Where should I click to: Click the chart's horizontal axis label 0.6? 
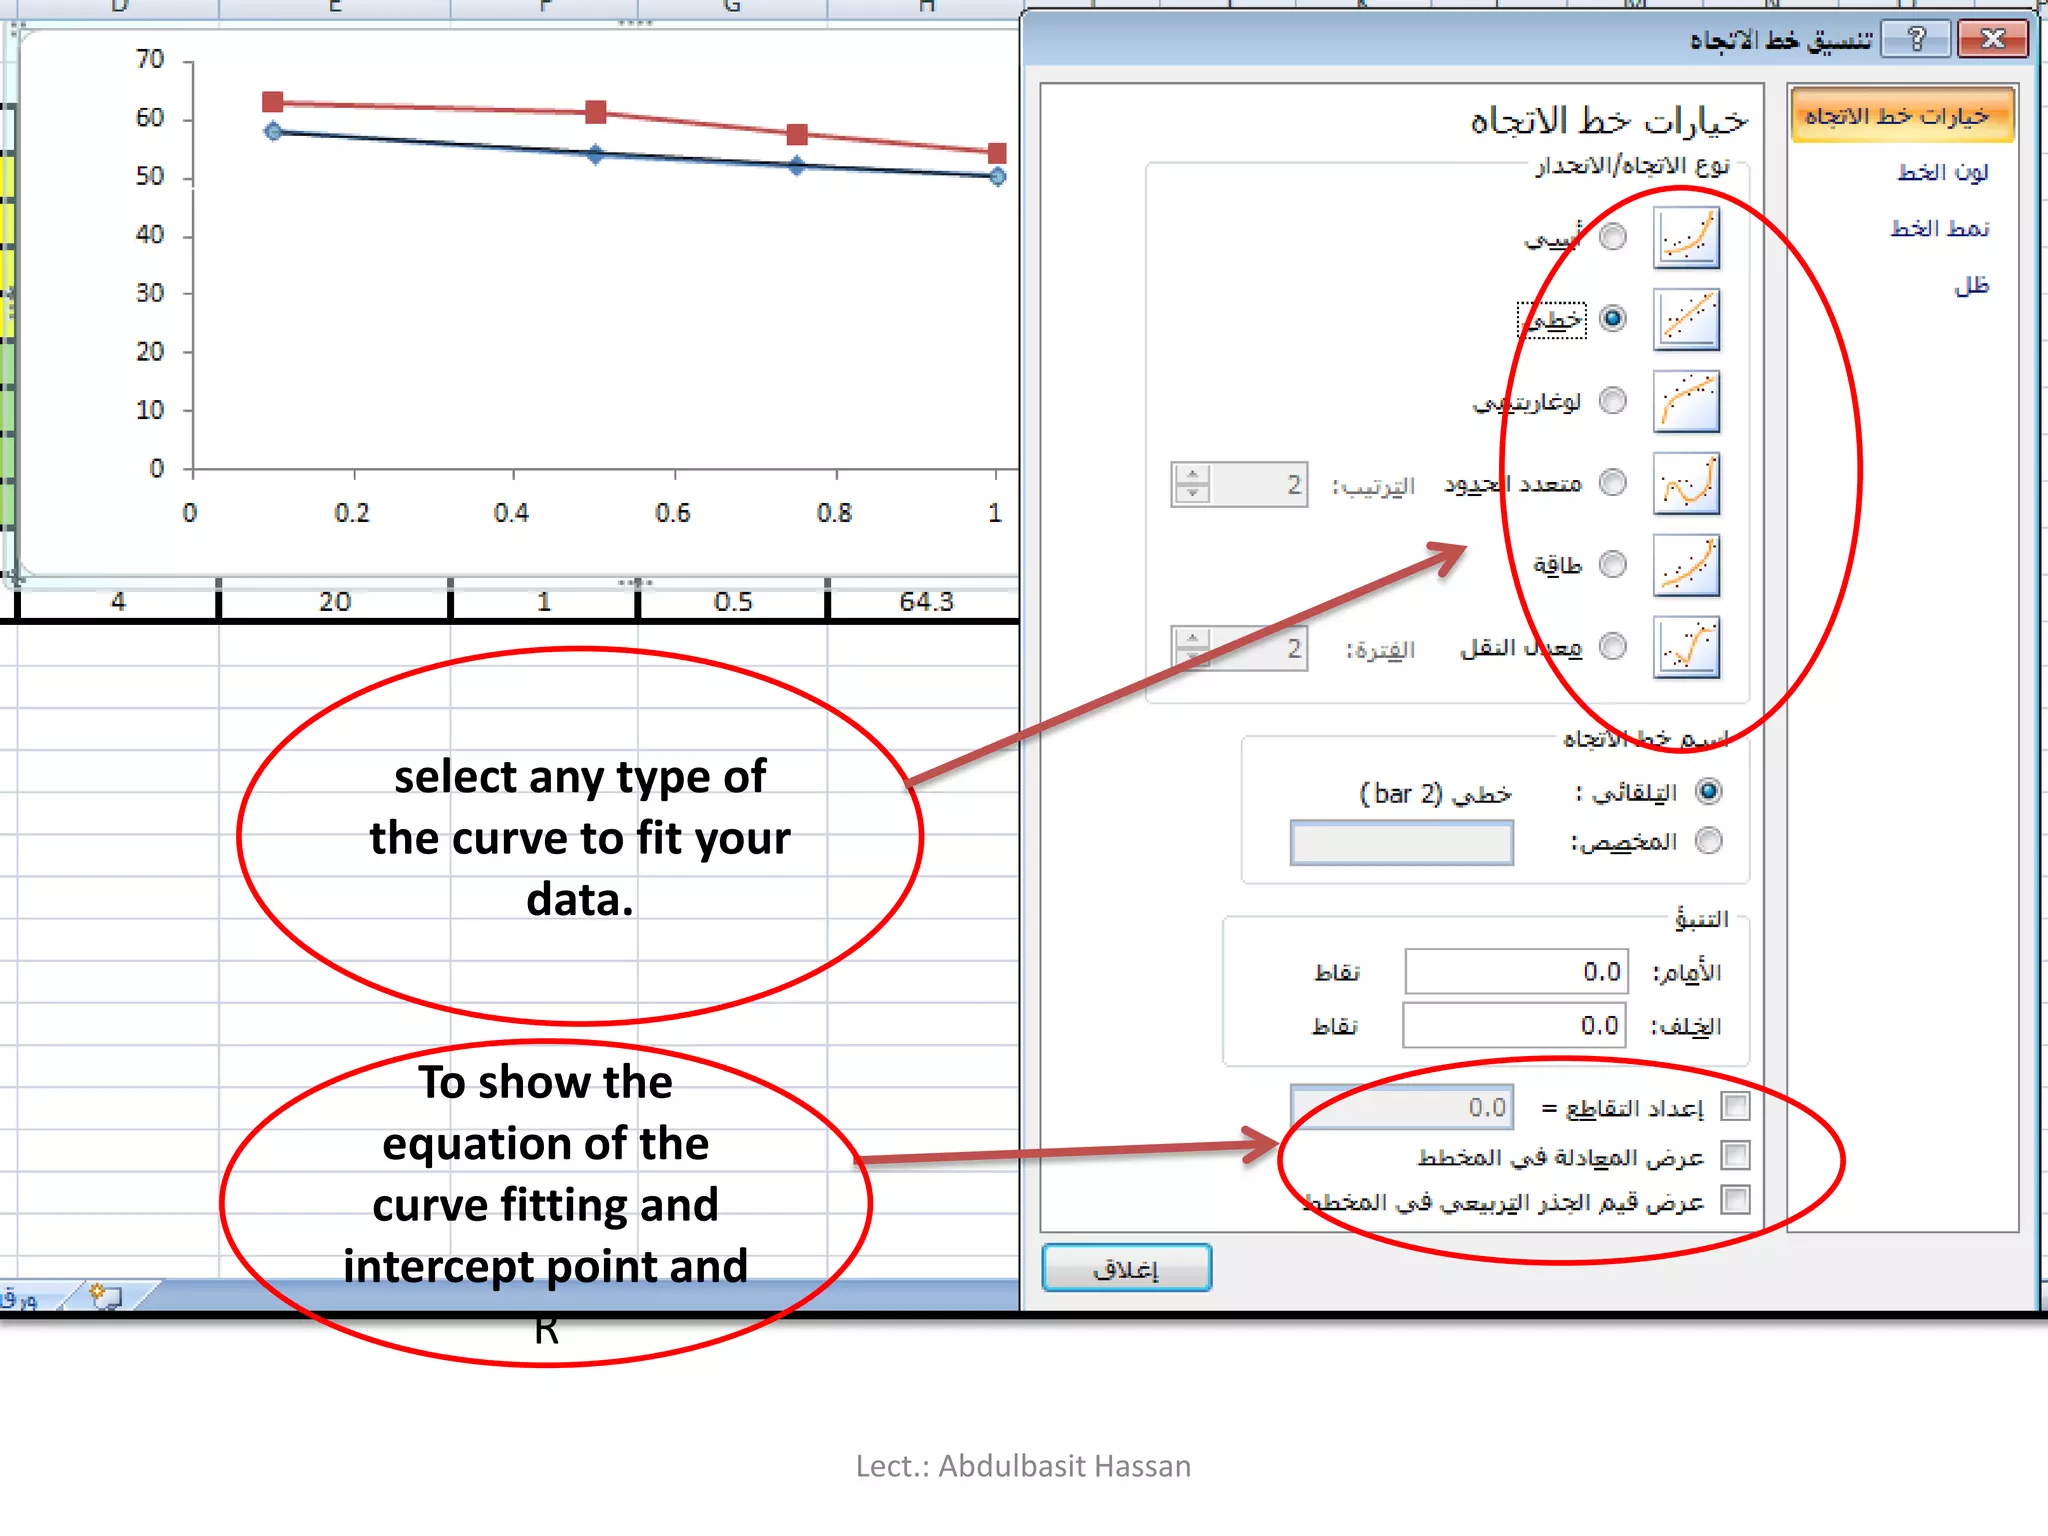click(673, 514)
